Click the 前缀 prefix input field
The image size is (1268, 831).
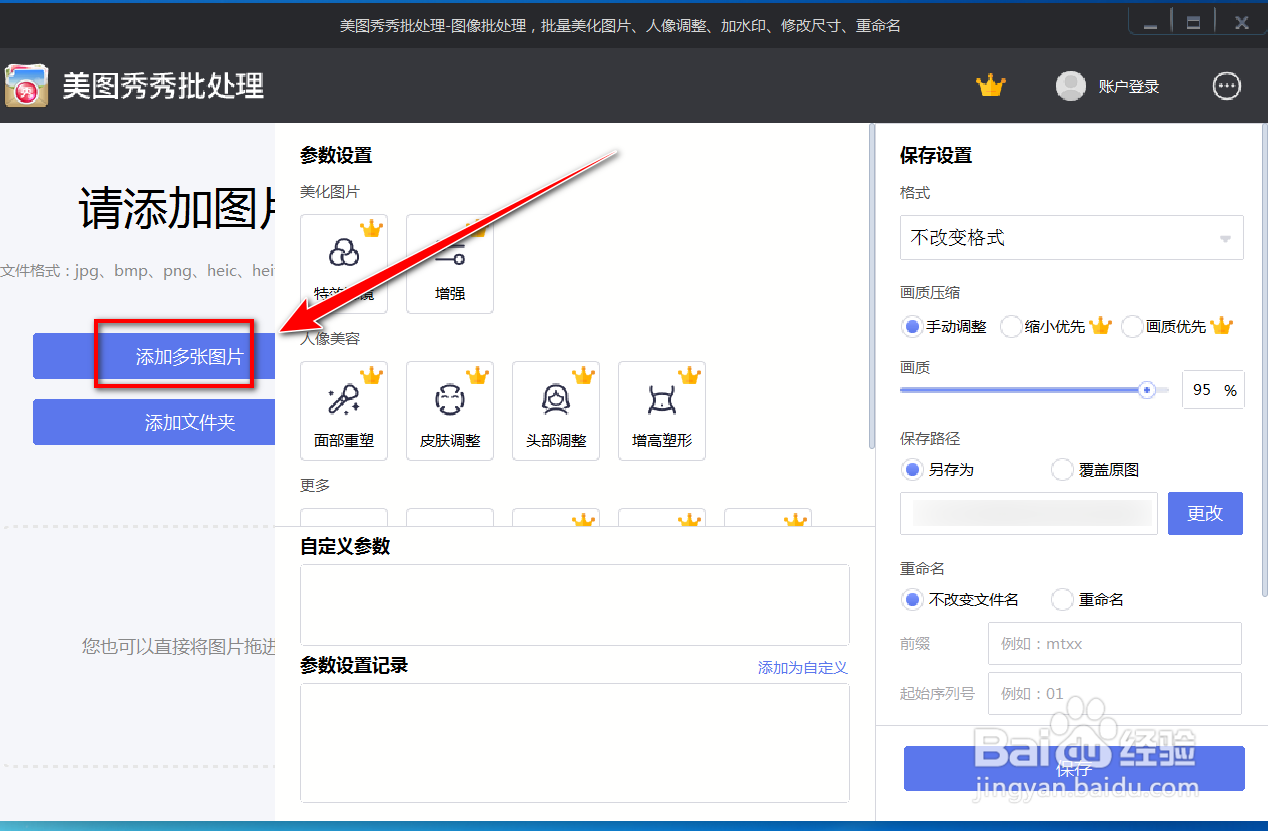(x=1115, y=644)
